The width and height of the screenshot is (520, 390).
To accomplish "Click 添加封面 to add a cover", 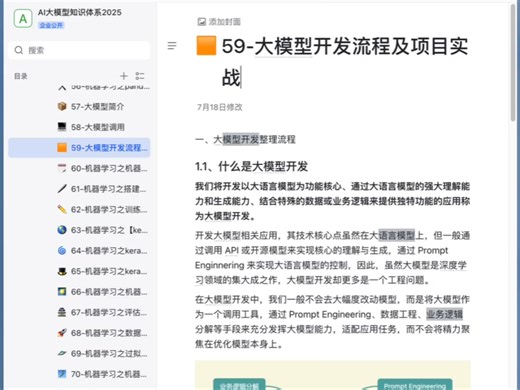I will click(225, 22).
